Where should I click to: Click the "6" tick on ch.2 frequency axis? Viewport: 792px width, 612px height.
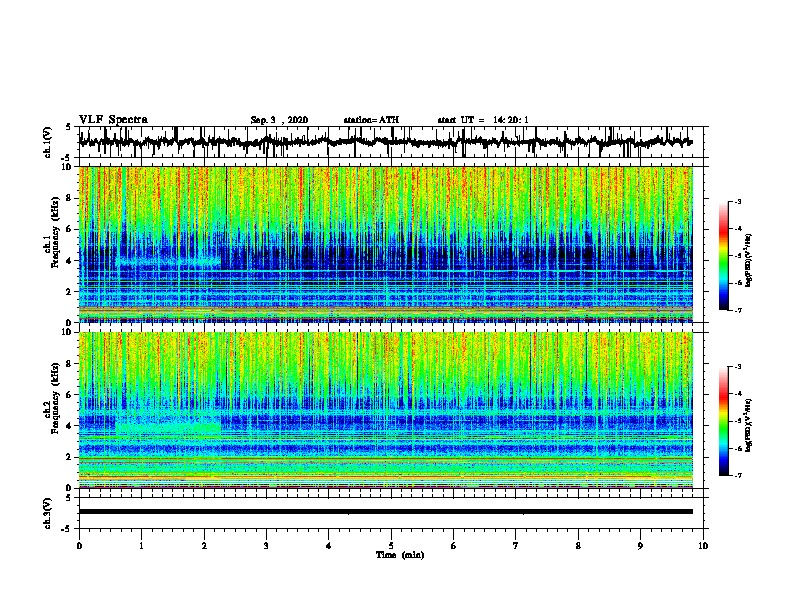coord(70,395)
